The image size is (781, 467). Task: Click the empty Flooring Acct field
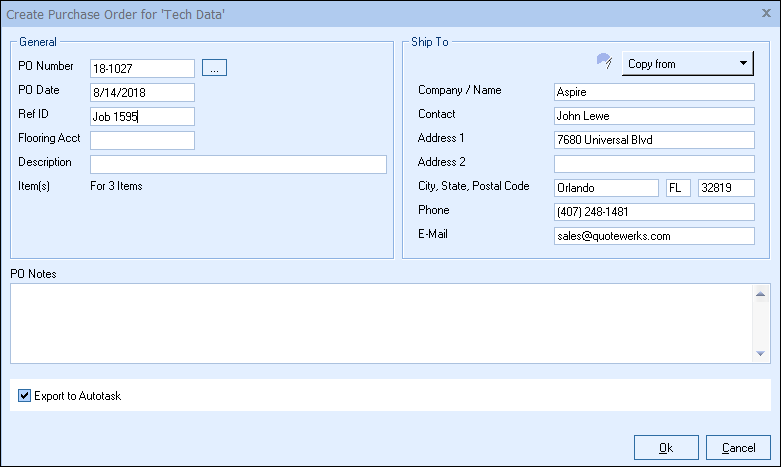(x=142, y=140)
